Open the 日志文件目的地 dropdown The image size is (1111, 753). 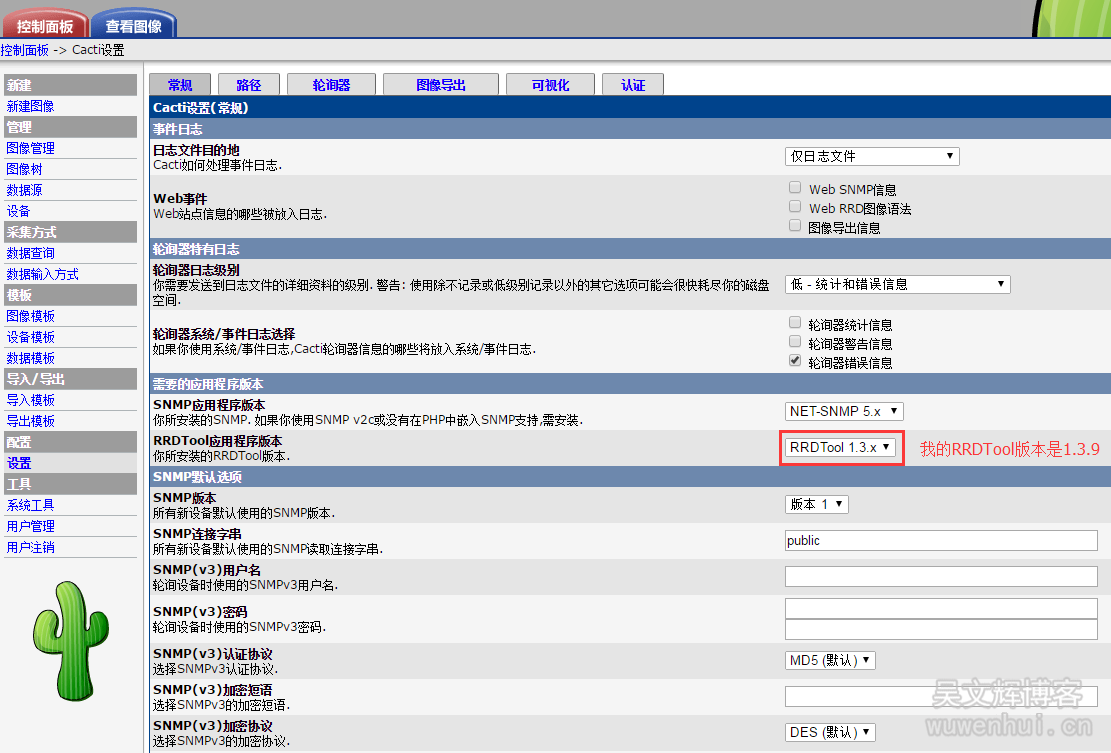tap(872, 156)
